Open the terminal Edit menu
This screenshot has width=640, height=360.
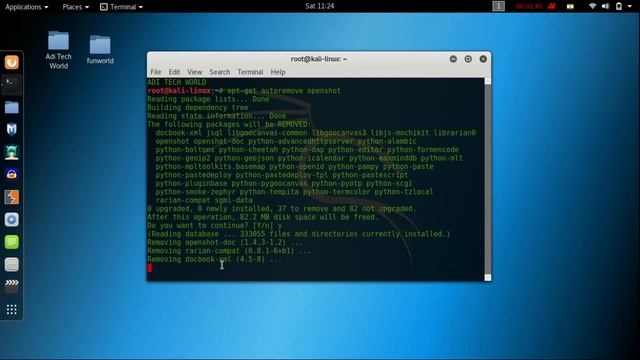tap(174, 72)
